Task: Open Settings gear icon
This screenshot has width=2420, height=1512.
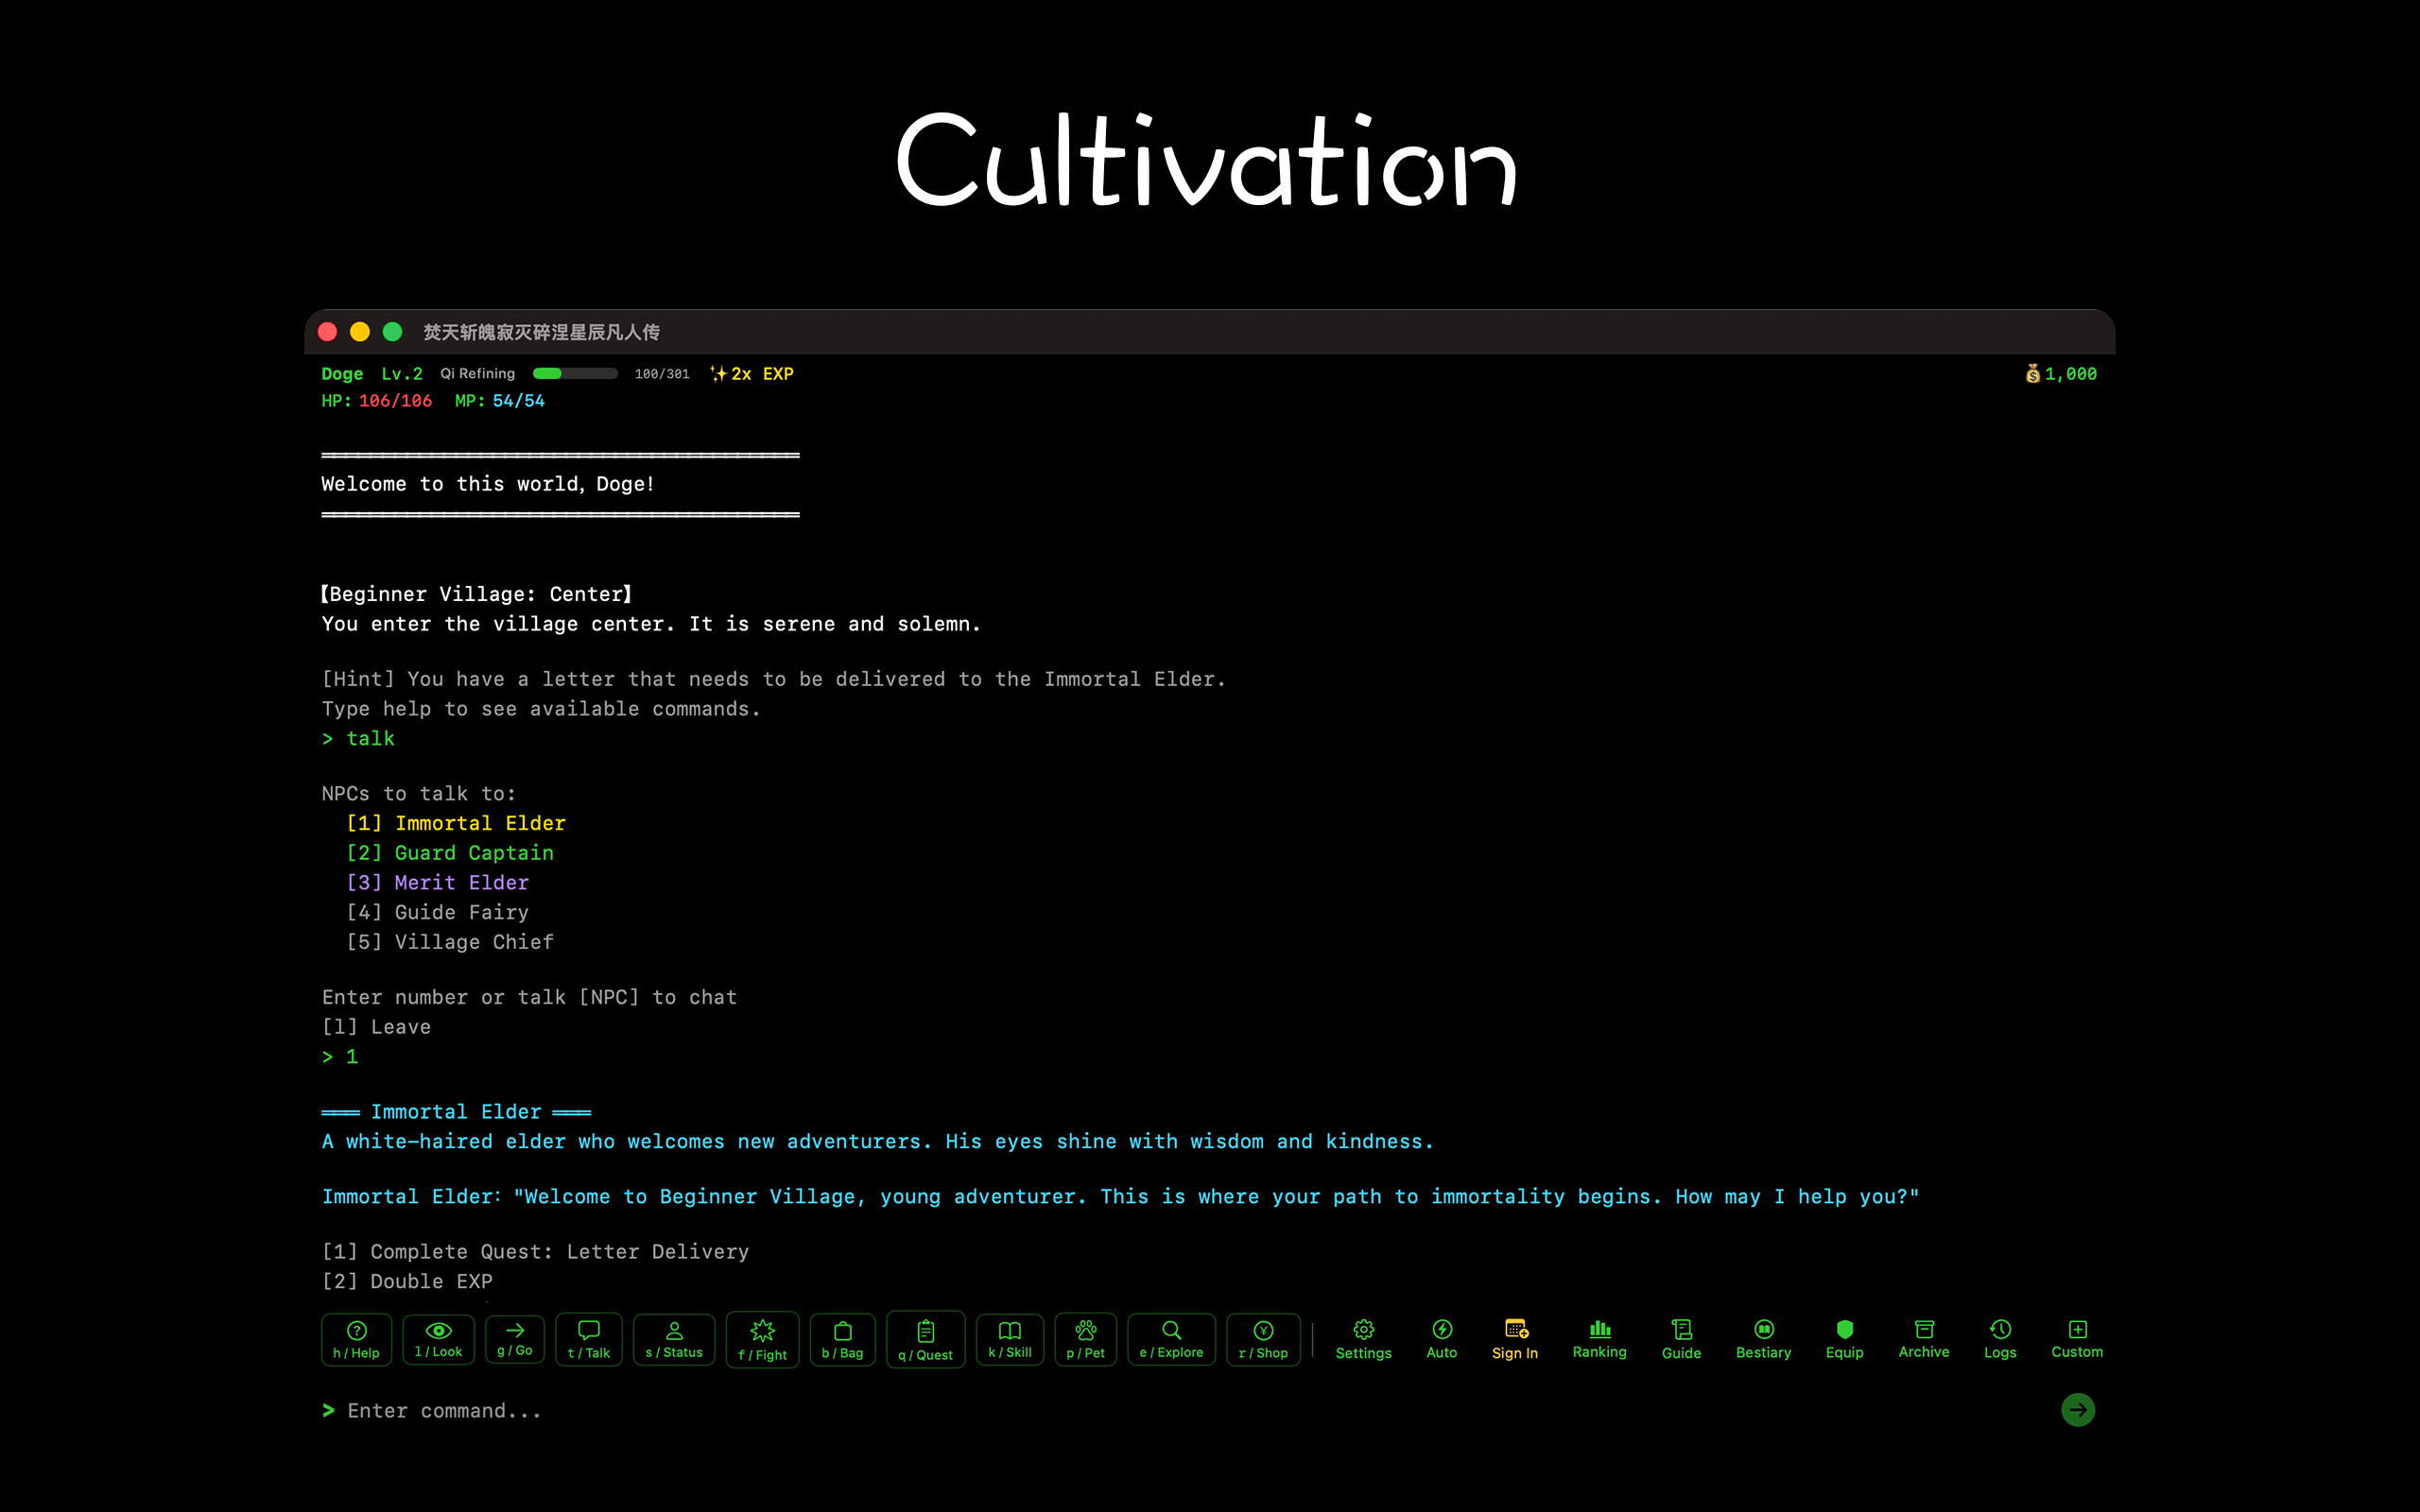Action: [1364, 1329]
